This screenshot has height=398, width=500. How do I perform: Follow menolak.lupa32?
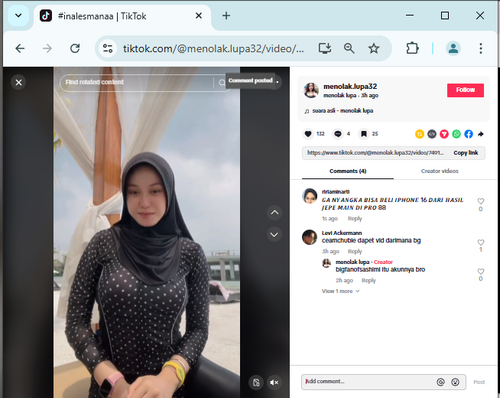click(465, 90)
